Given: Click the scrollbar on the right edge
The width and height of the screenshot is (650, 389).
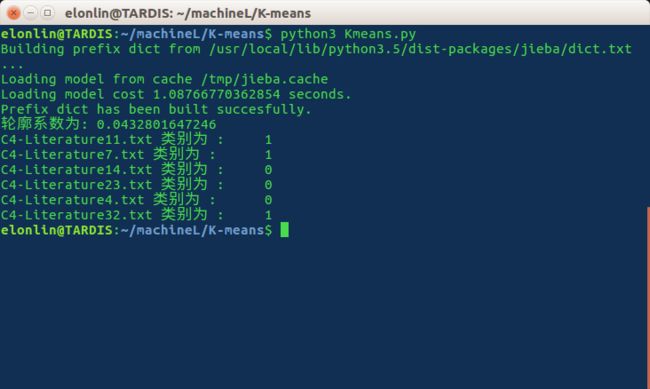Looking at the screenshot, I should point(648,298).
